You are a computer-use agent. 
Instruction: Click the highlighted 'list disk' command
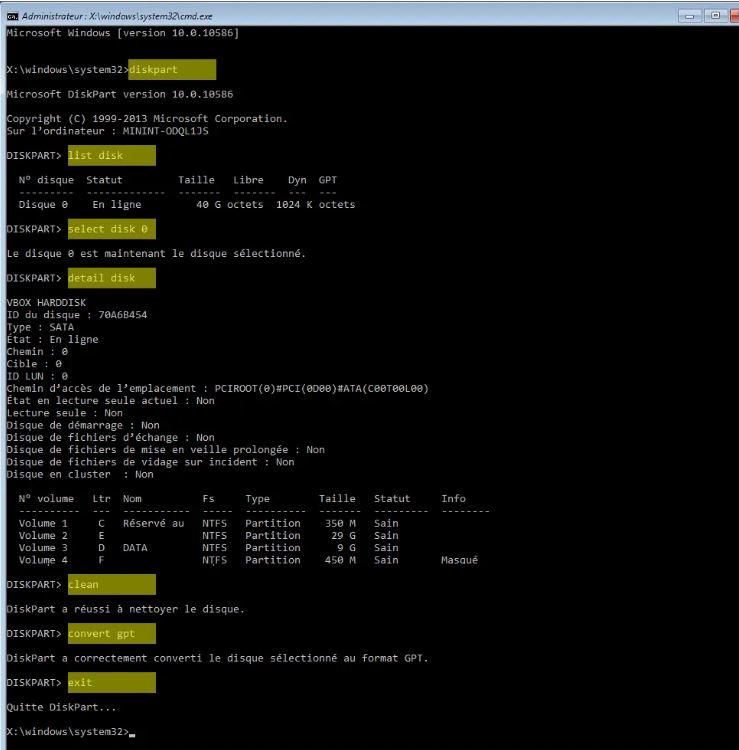click(x=111, y=155)
